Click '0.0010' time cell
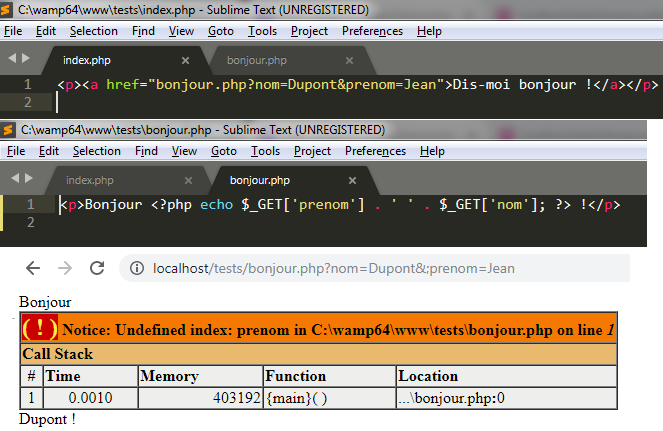The height and width of the screenshot is (431, 663). [x=90, y=398]
